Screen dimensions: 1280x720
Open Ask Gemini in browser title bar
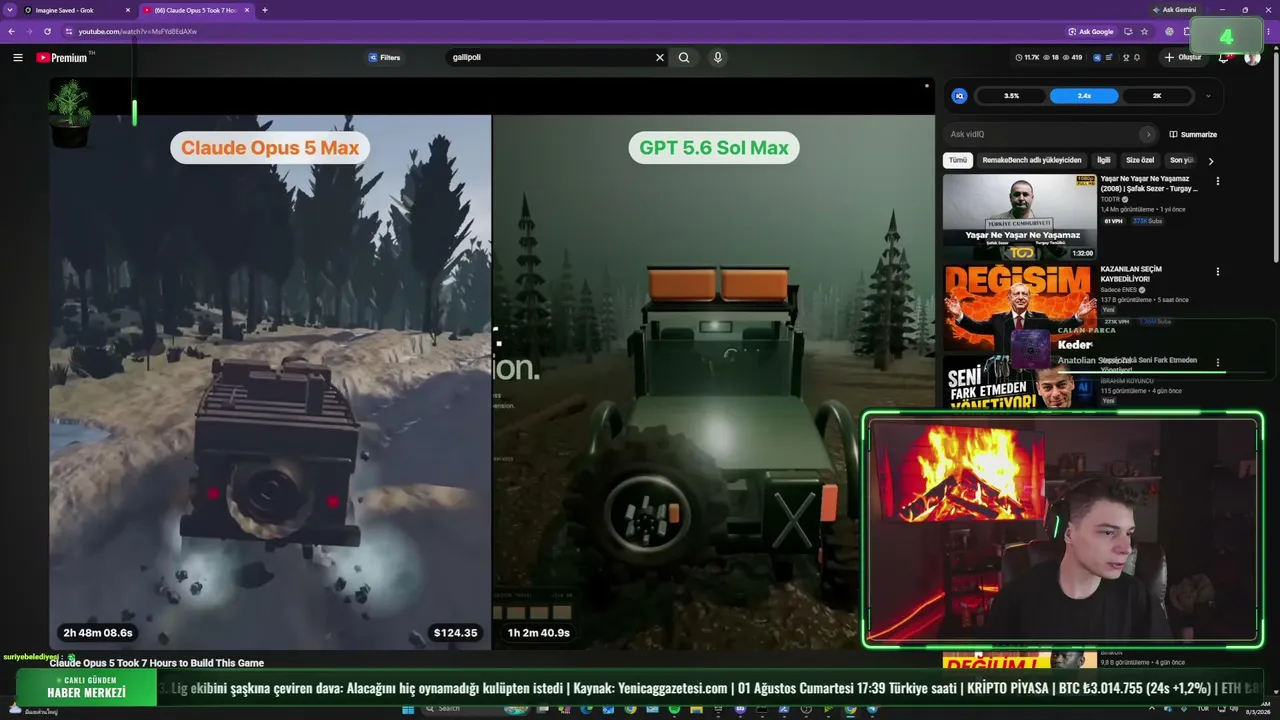[x=1173, y=9]
